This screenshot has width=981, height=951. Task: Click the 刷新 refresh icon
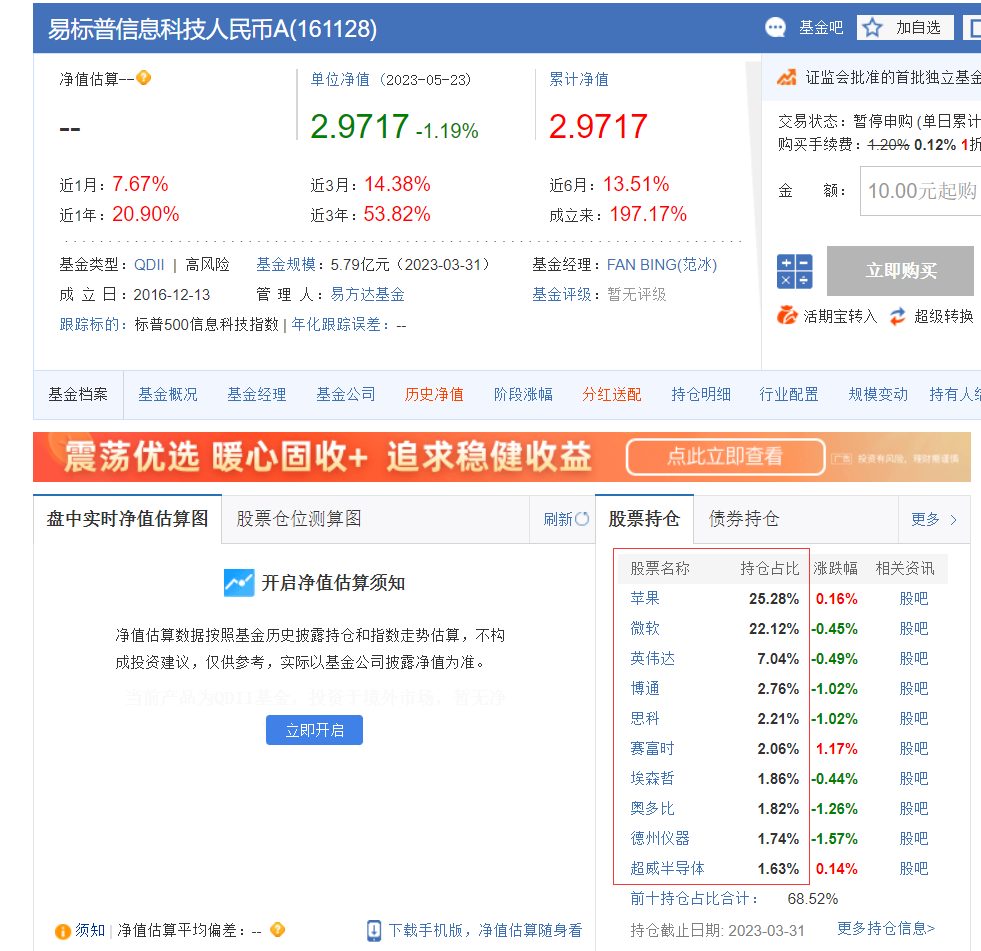coord(583,519)
